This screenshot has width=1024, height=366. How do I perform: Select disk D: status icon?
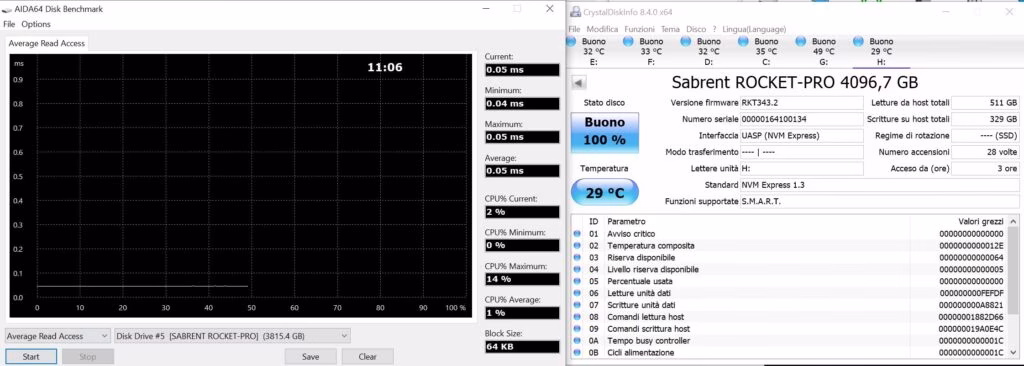pyautogui.click(x=686, y=42)
